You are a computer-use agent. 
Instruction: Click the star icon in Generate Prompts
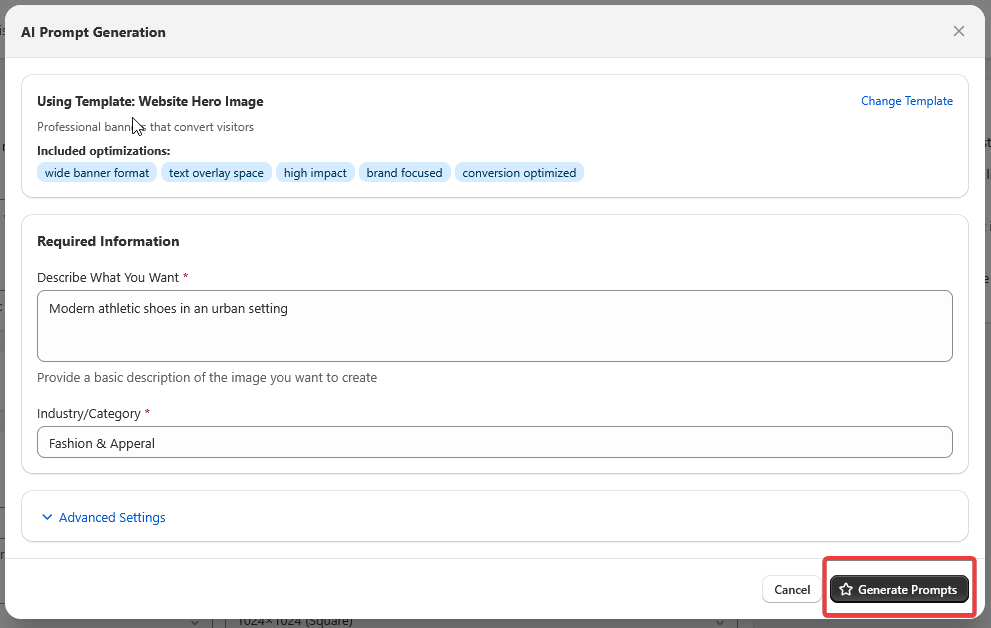tap(846, 590)
